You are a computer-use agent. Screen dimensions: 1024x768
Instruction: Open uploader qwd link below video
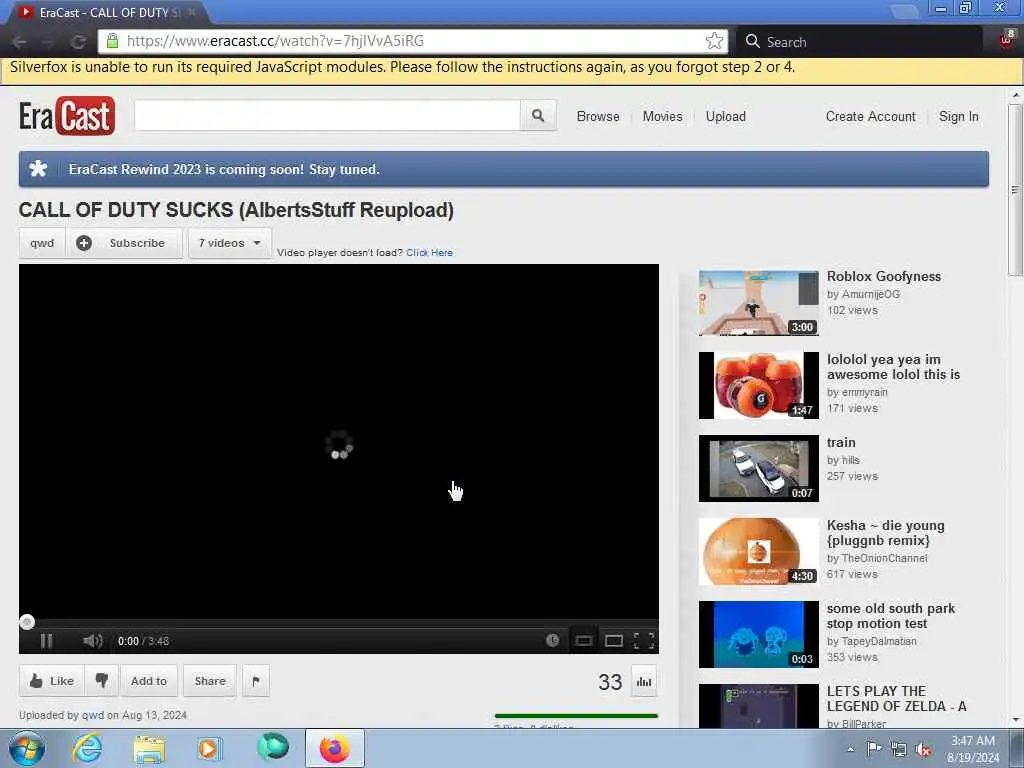[x=93, y=715]
